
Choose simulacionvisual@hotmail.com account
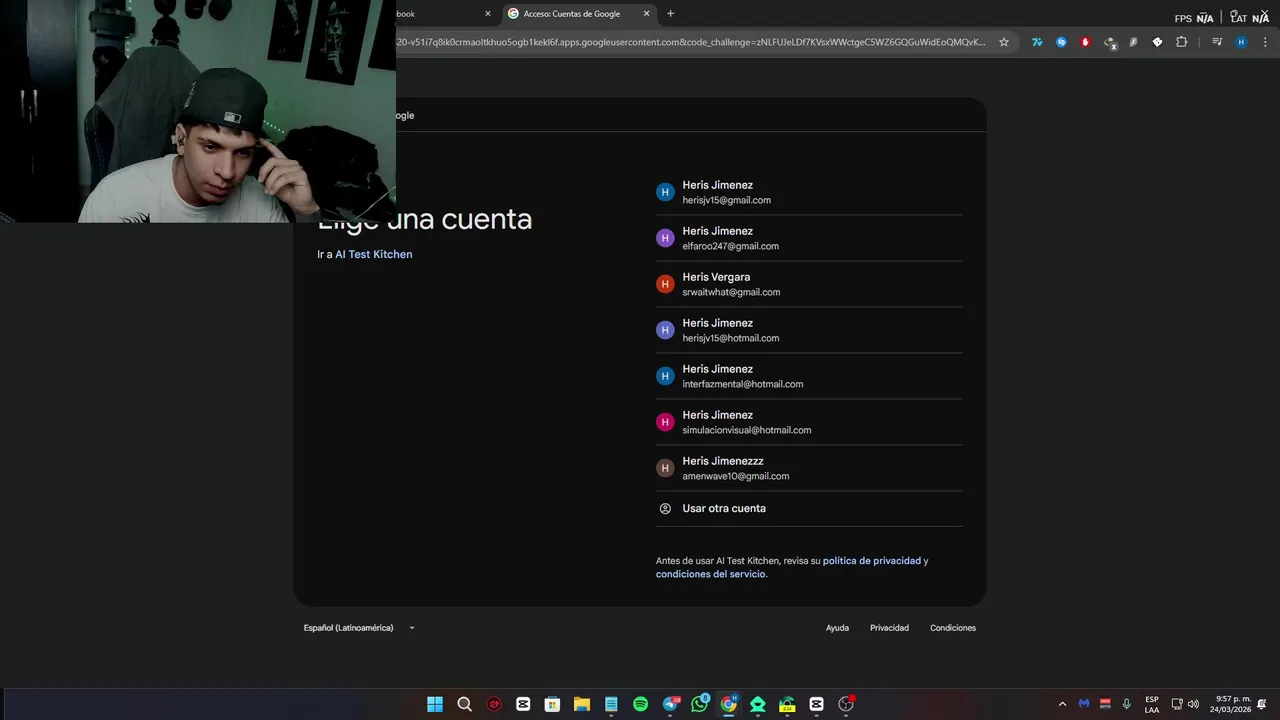tap(809, 422)
